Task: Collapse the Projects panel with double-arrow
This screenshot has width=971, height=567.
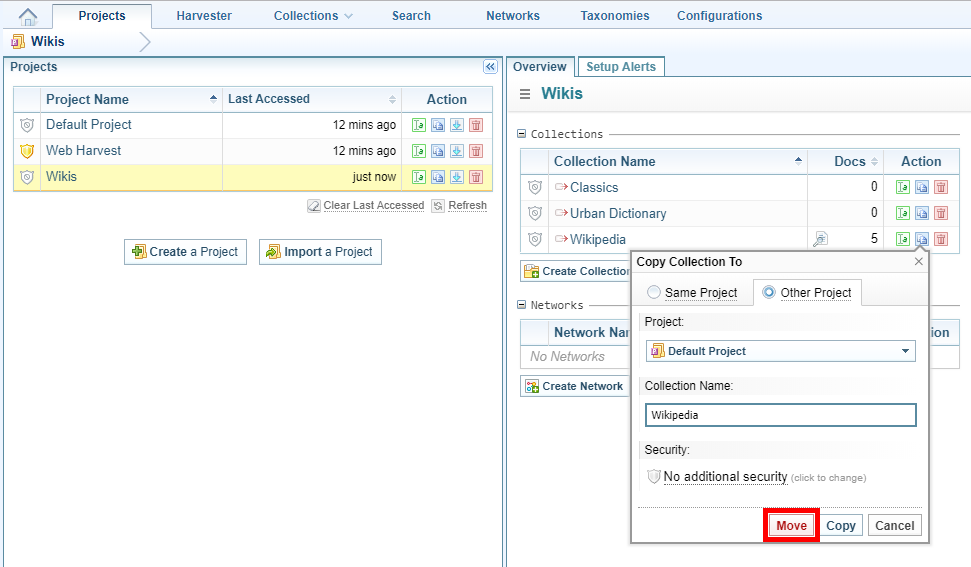Action: [490, 67]
